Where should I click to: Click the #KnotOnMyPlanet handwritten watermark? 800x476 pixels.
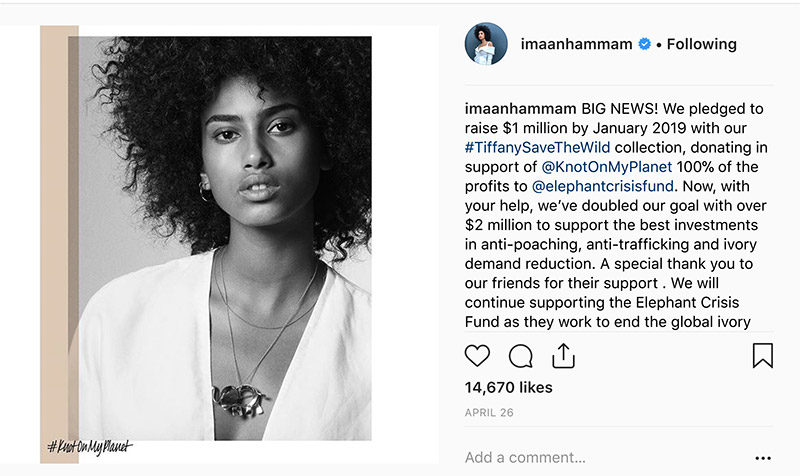(90, 445)
